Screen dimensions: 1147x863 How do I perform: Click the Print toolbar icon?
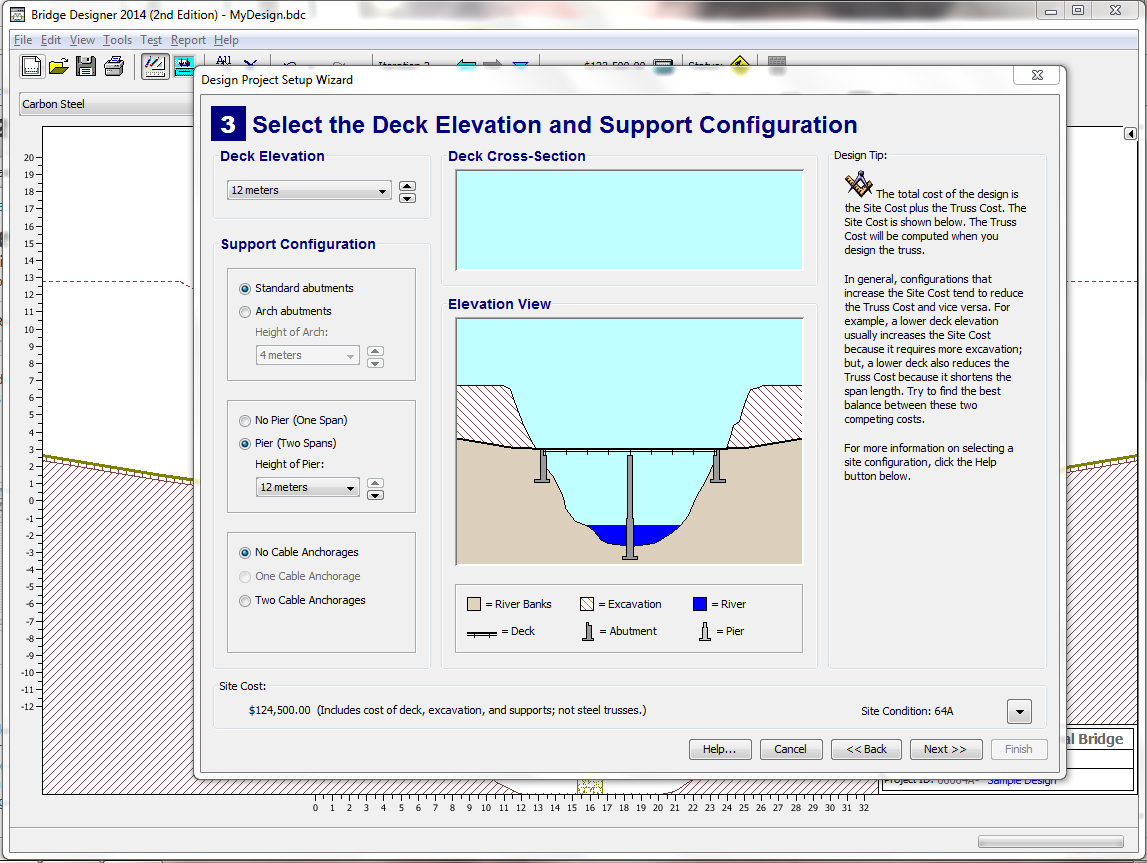[x=114, y=67]
